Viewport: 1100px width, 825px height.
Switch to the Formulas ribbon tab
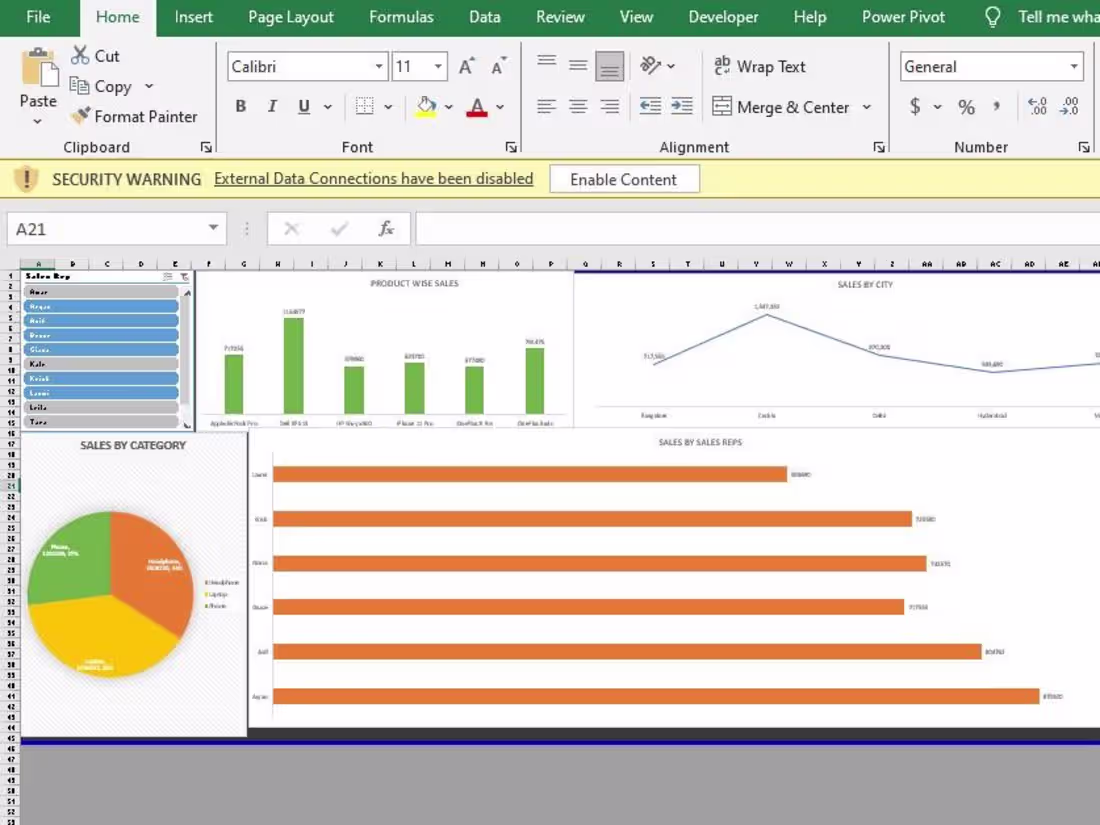click(x=400, y=17)
